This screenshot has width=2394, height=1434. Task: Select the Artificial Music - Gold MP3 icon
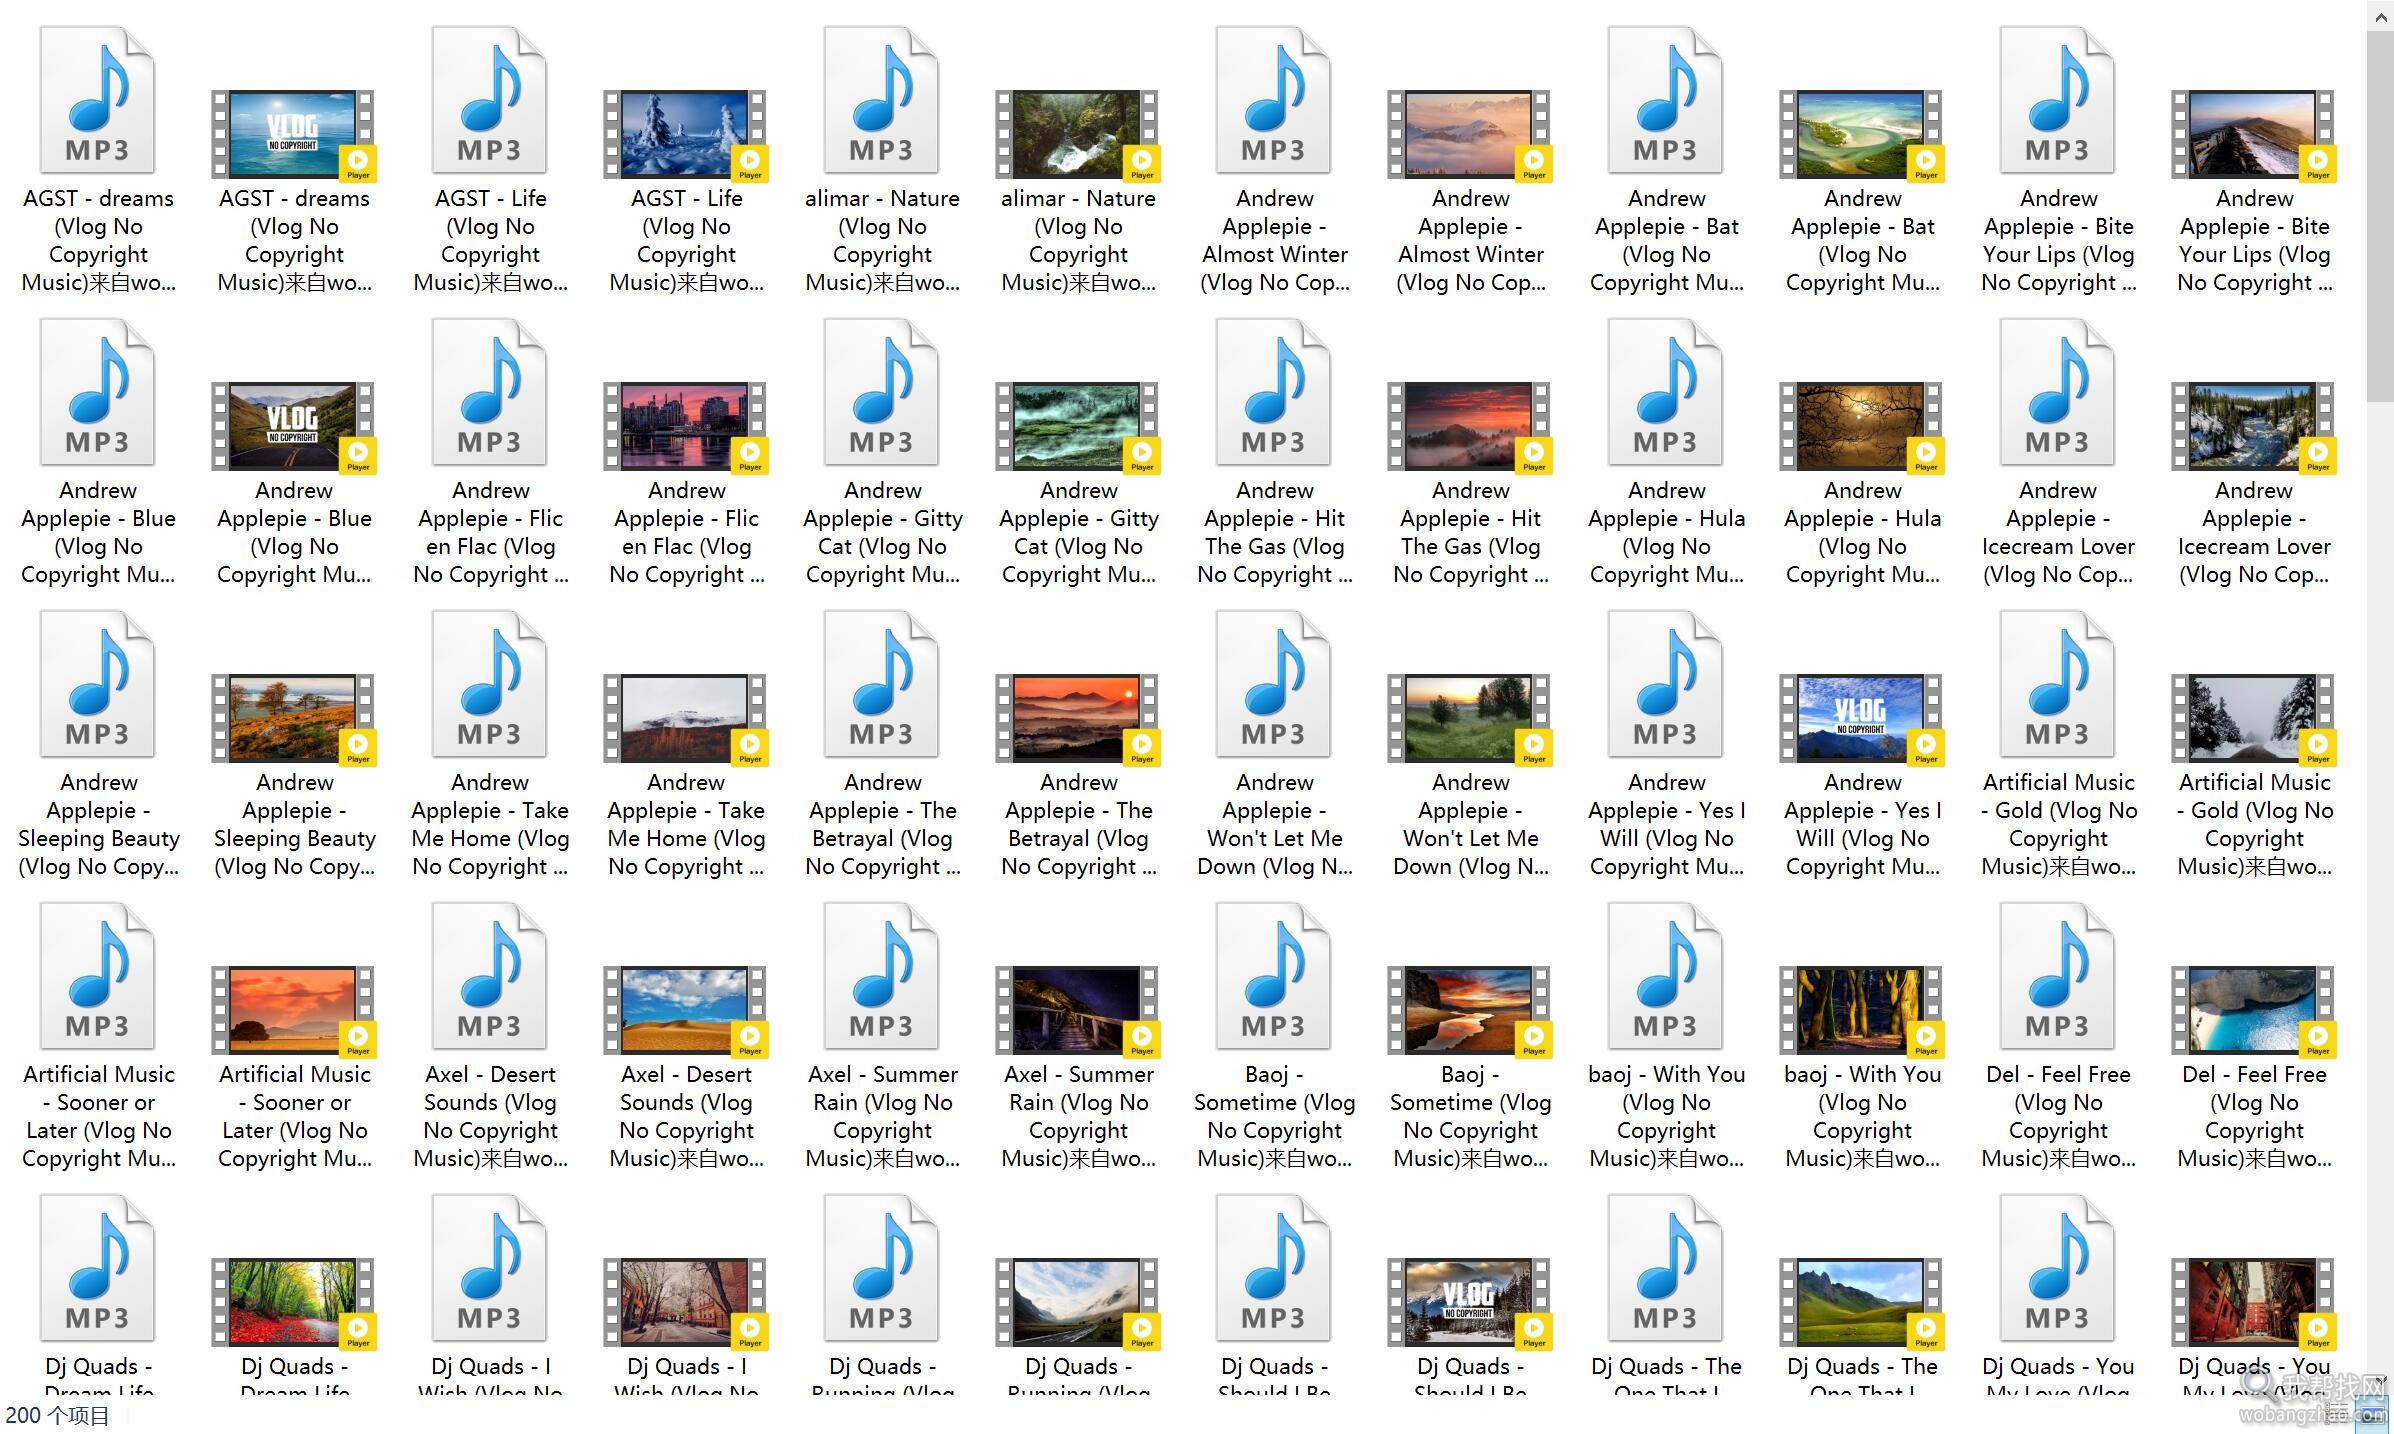[2057, 684]
